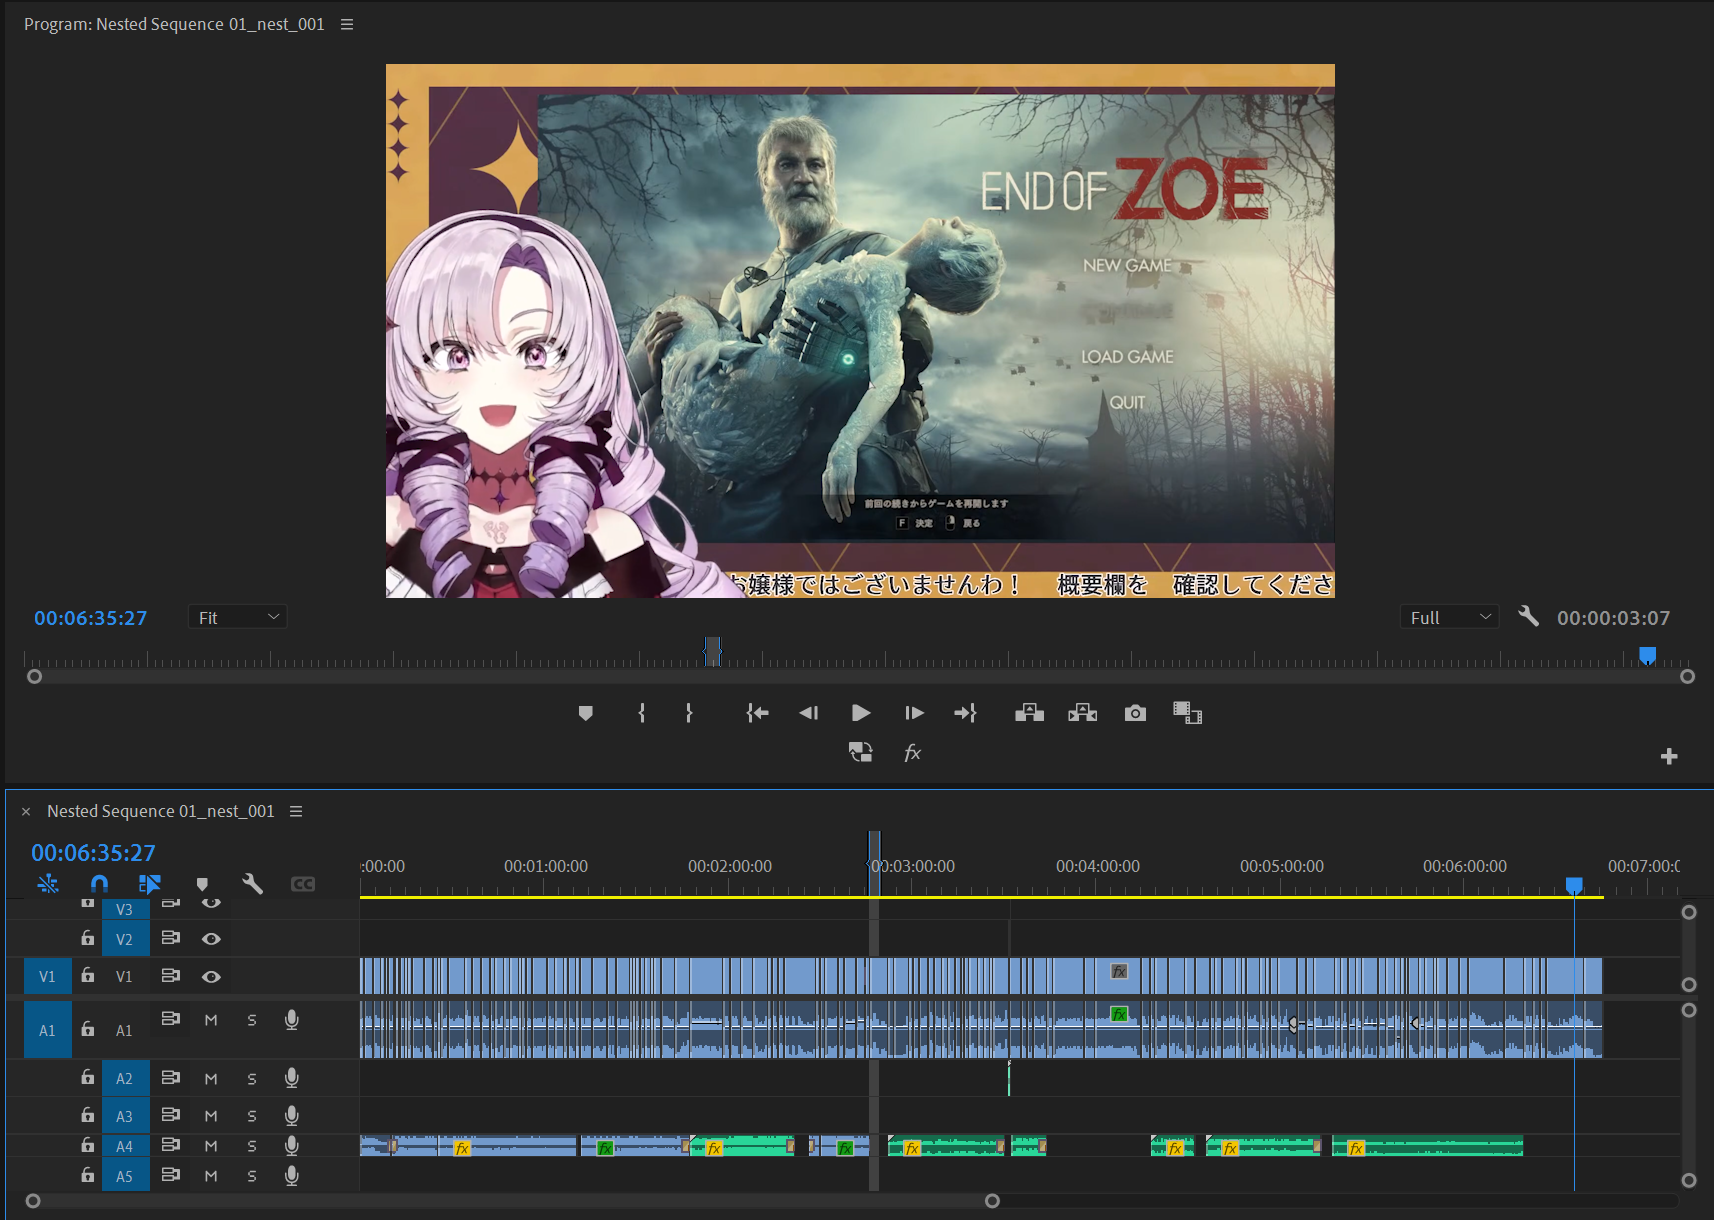Mute track A2

pyautogui.click(x=211, y=1079)
